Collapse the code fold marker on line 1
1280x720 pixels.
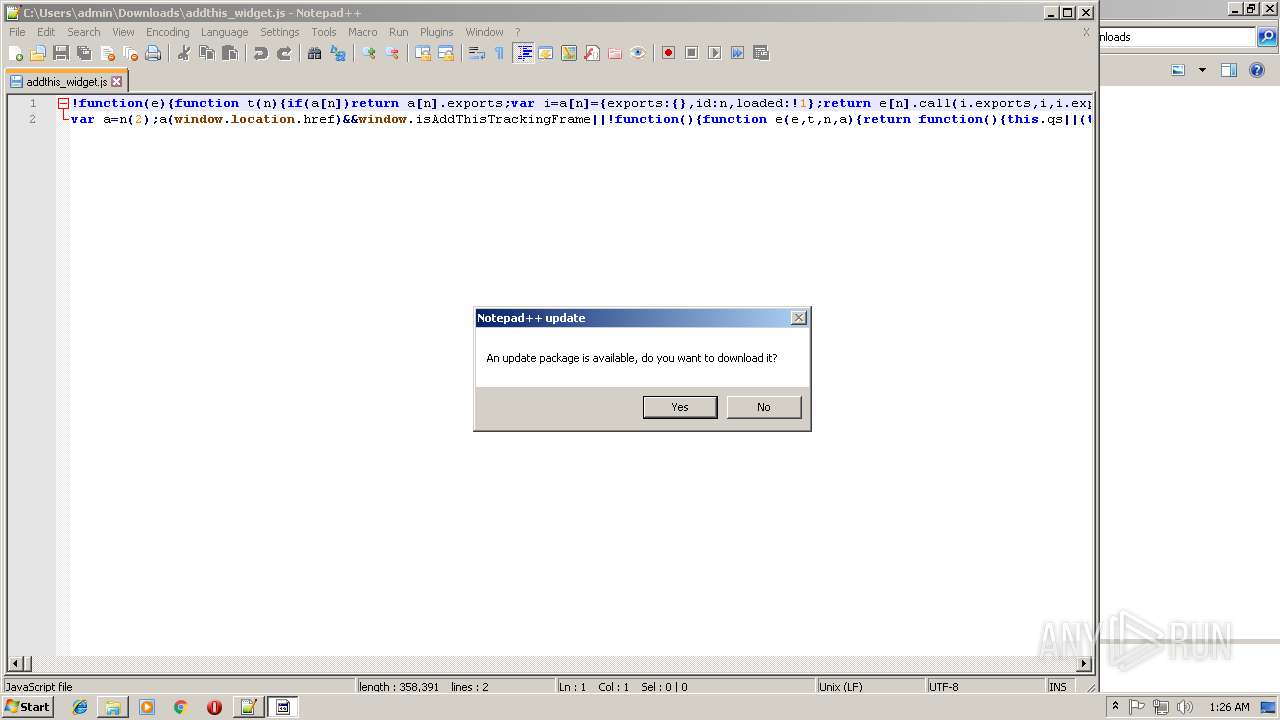point(63,103)
